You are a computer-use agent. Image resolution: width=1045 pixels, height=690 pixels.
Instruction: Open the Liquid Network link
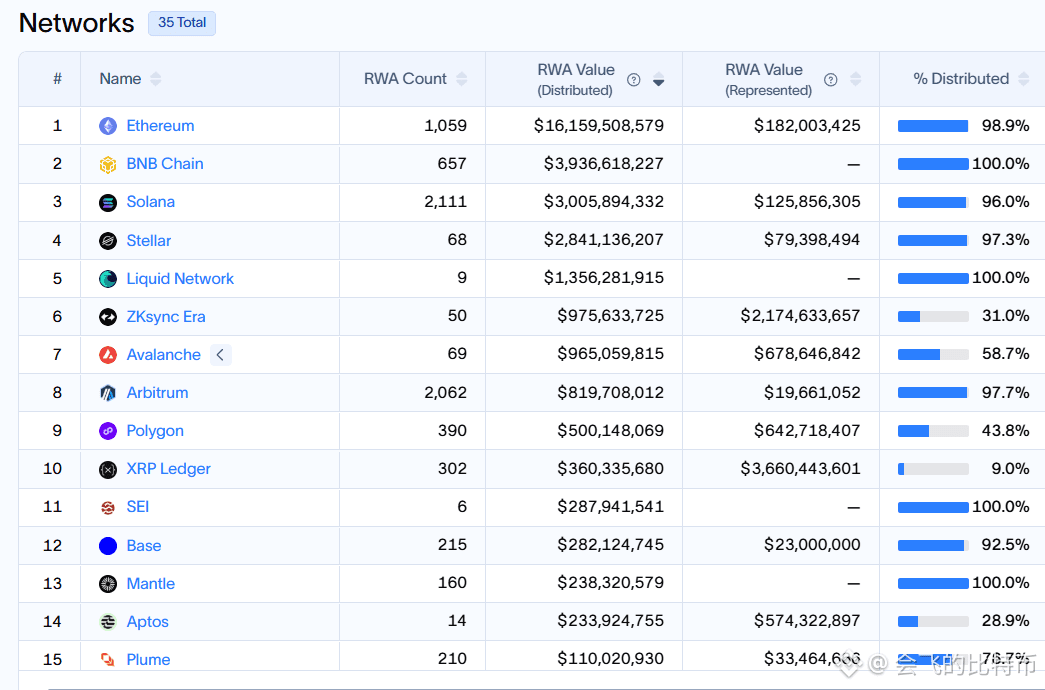point(180,279)
